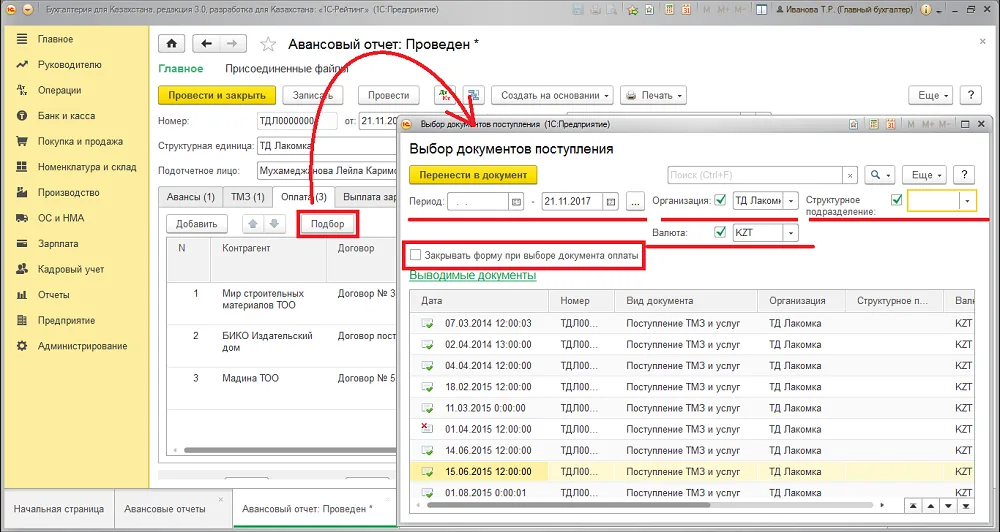This screenshot has width=1000, height=532.
Task: Navigate forward with the right arrow
Action: (x=233, y=44)
